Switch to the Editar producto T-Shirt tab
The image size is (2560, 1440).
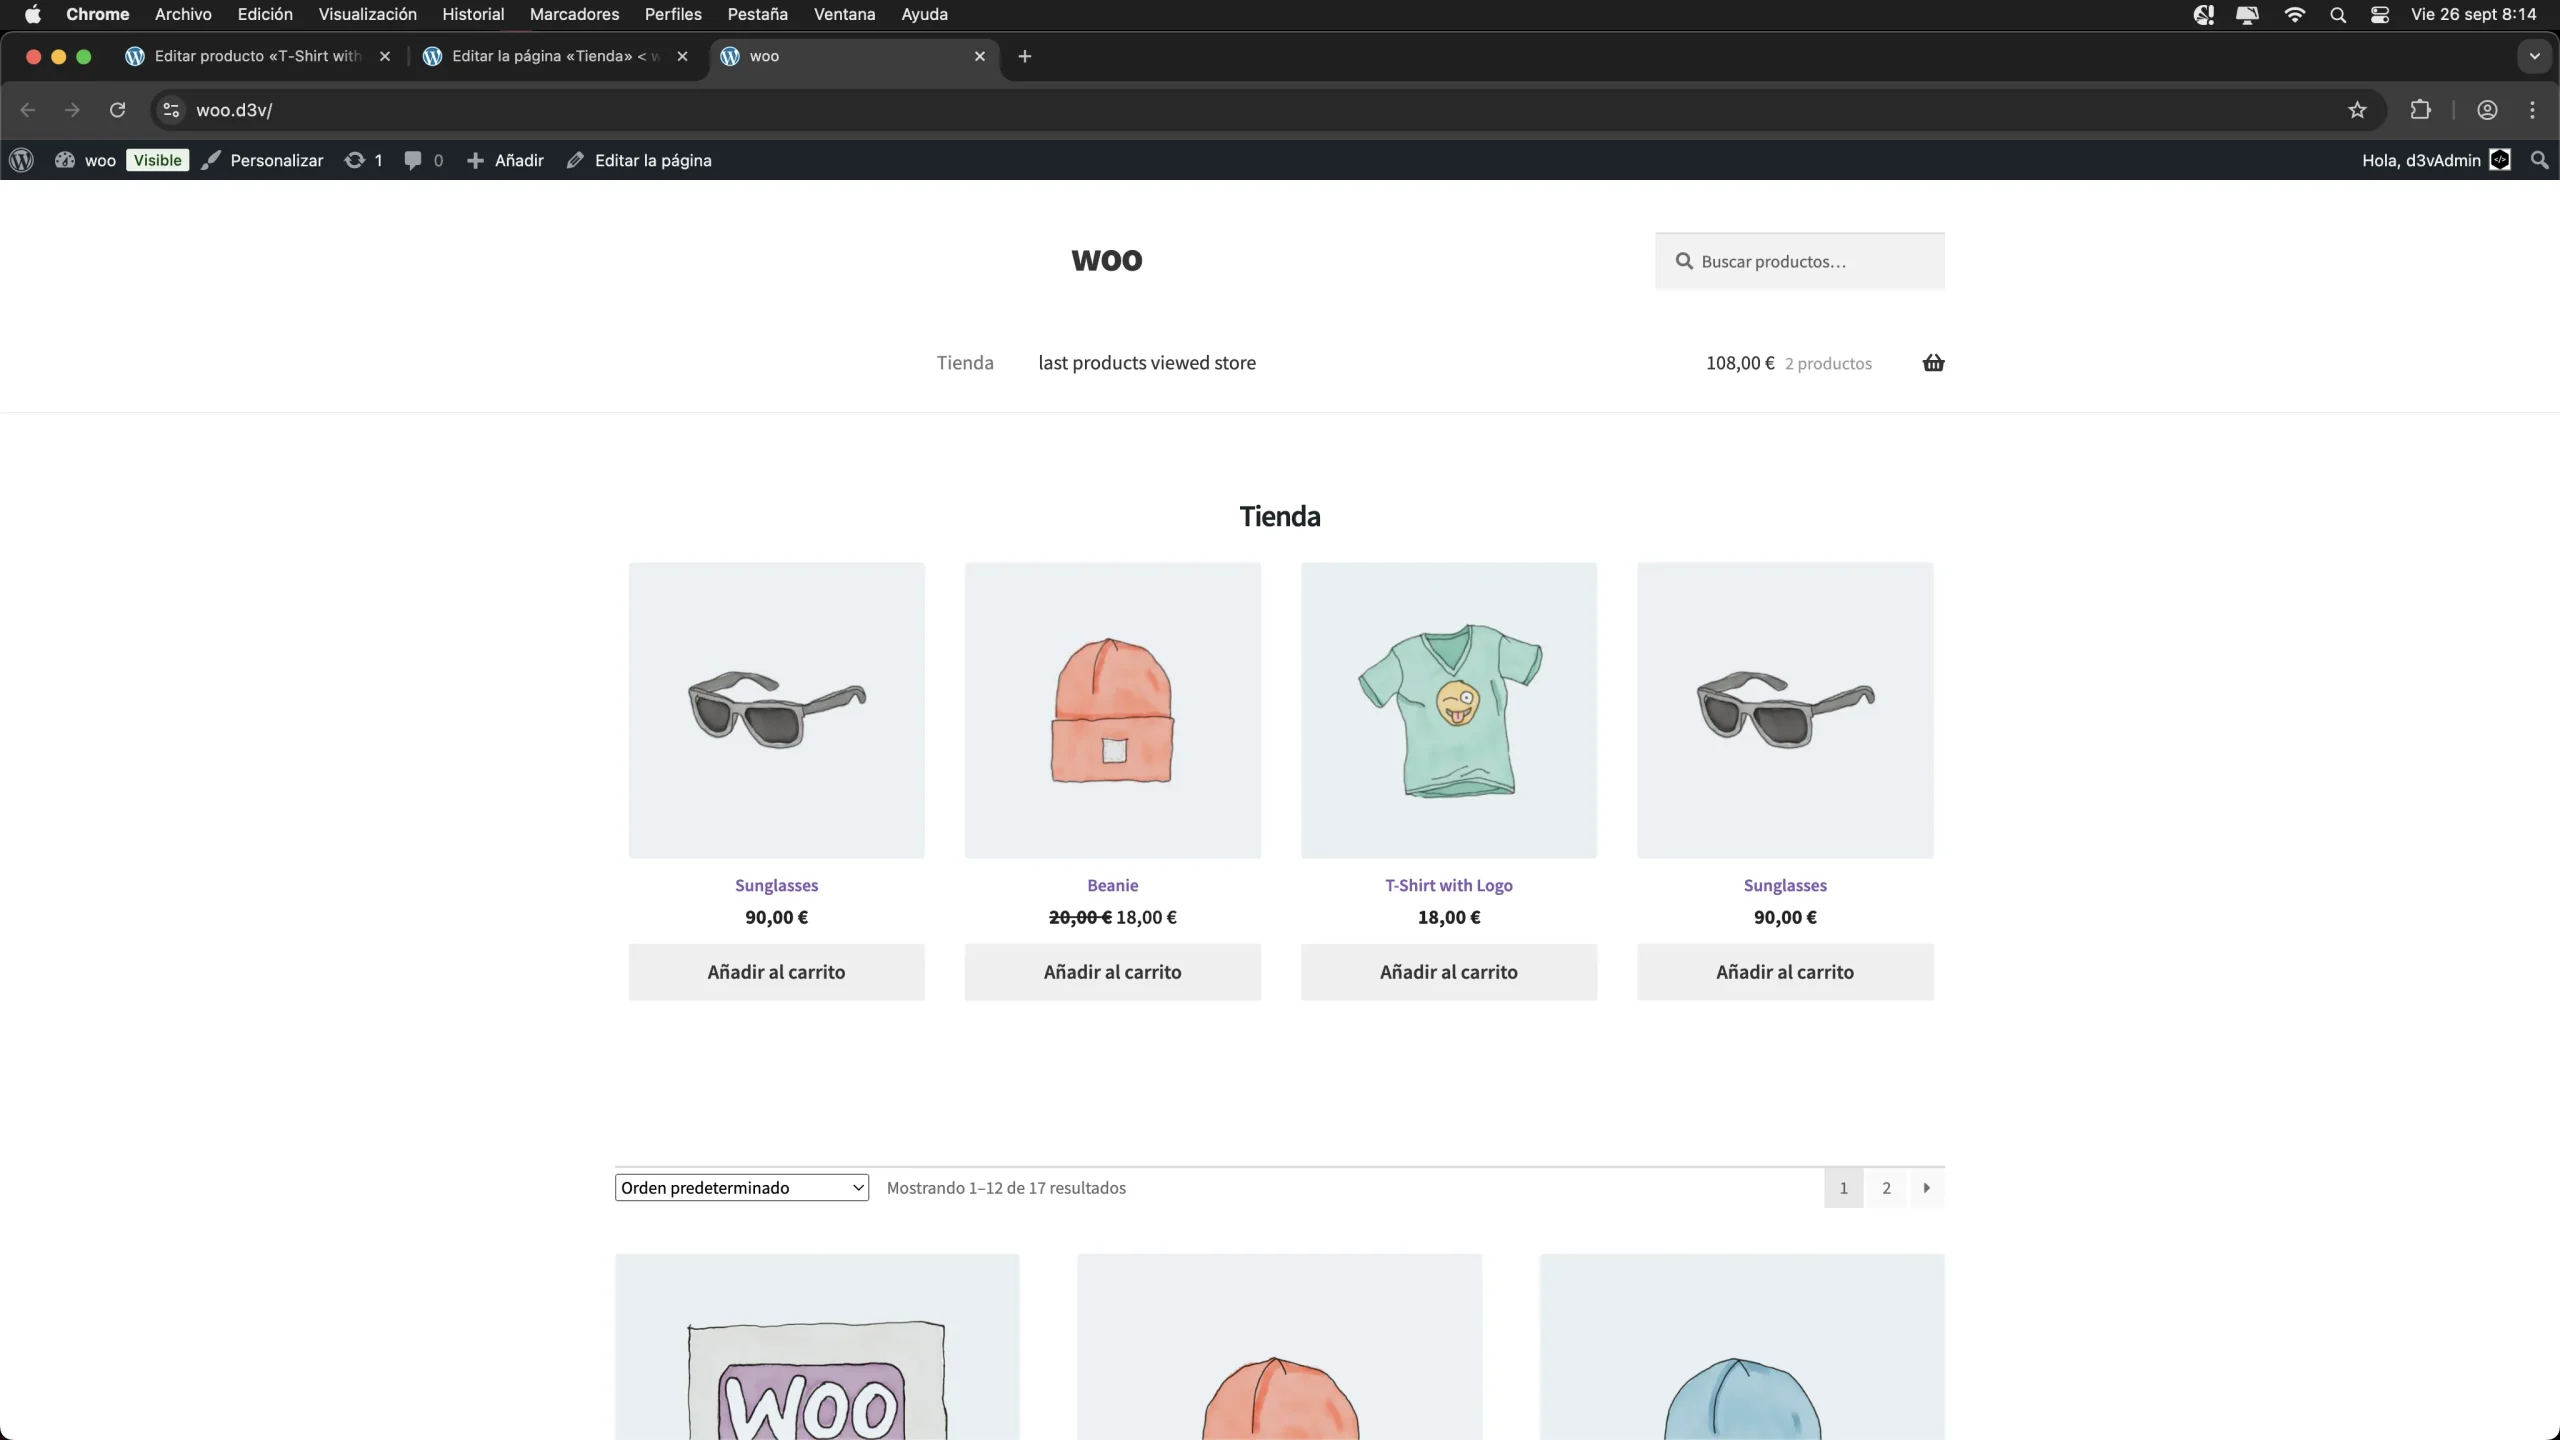click(x=256, y=56)
